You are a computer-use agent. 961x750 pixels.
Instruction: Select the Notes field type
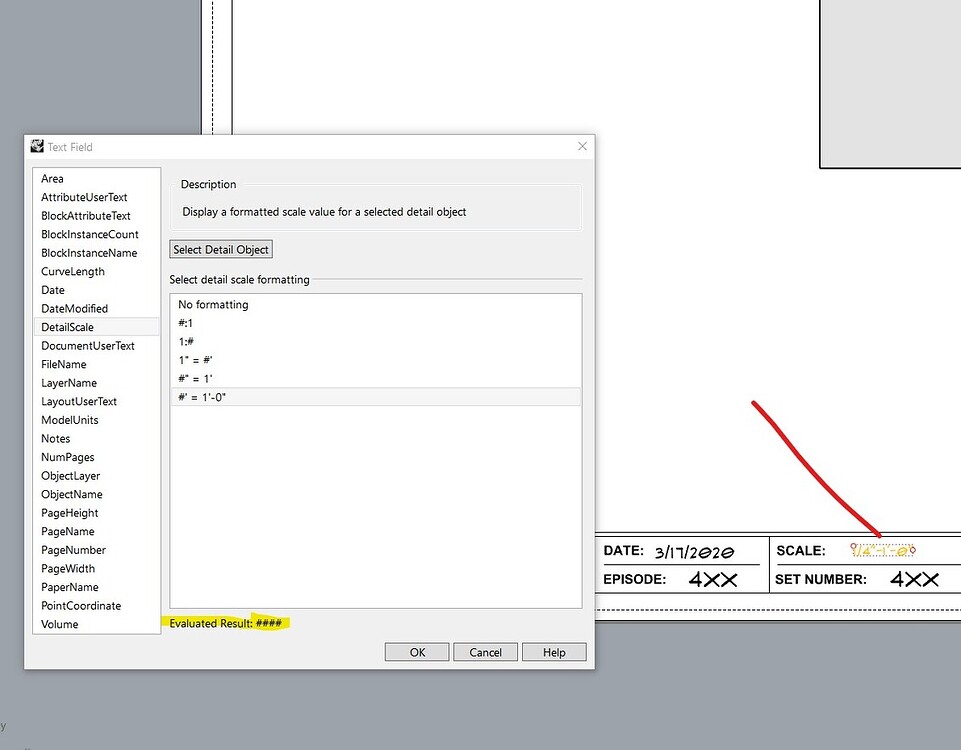coord(55,438)
